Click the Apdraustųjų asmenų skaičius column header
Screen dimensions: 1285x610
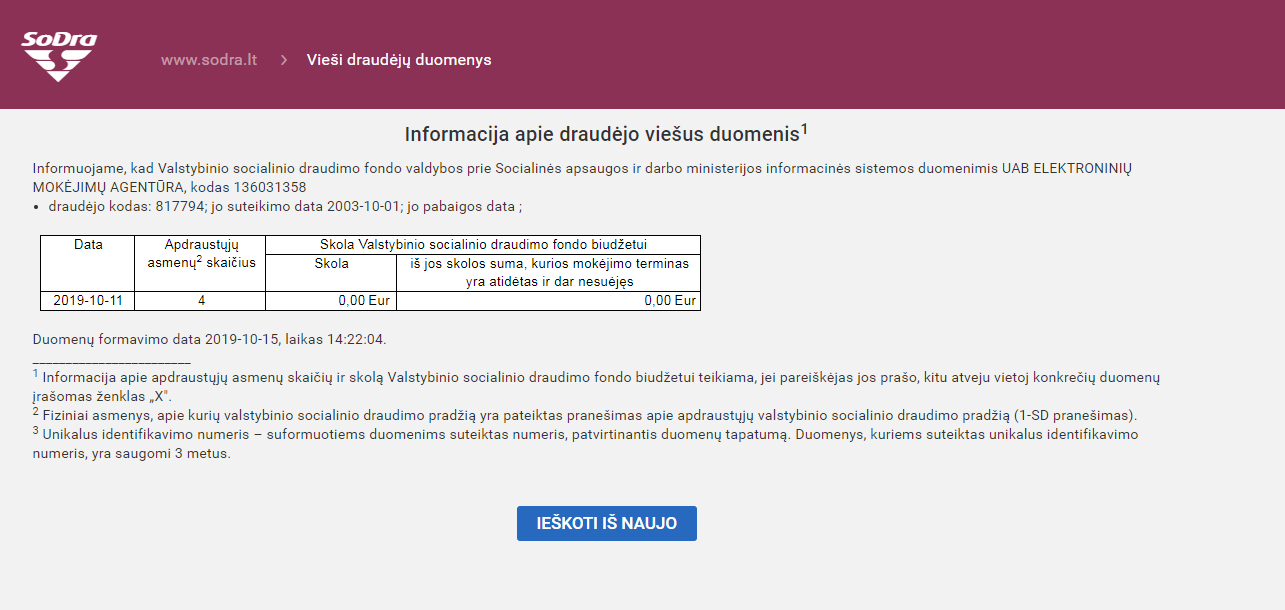coord(200,253)
